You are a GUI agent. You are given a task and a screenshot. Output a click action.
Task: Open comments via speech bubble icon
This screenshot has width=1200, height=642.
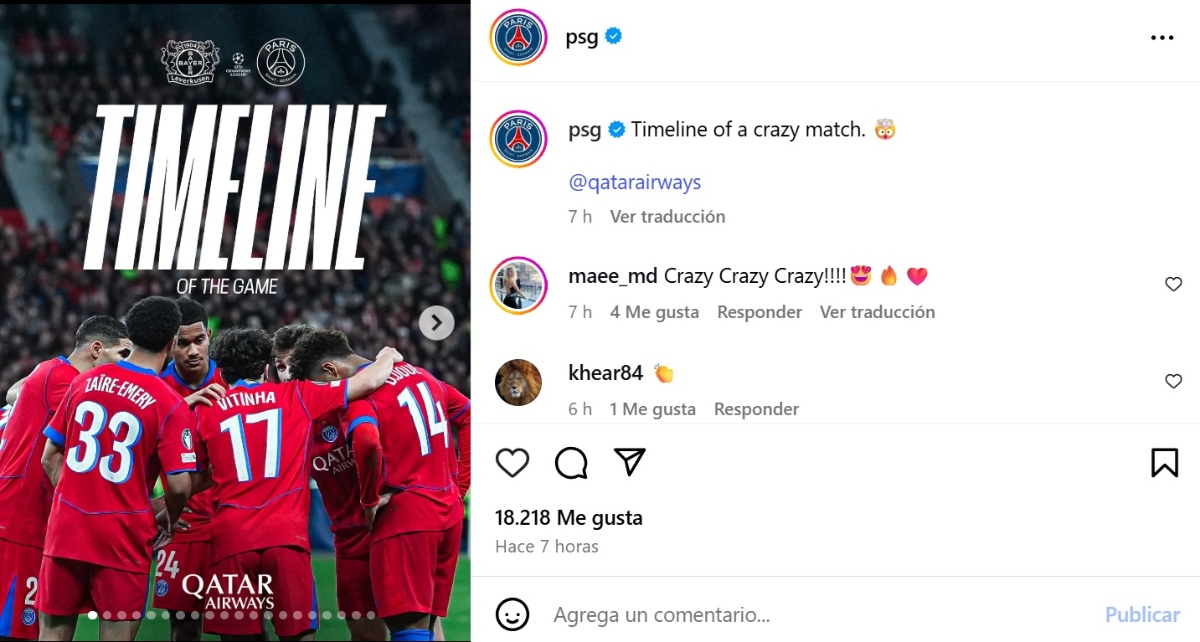point(571,462)
